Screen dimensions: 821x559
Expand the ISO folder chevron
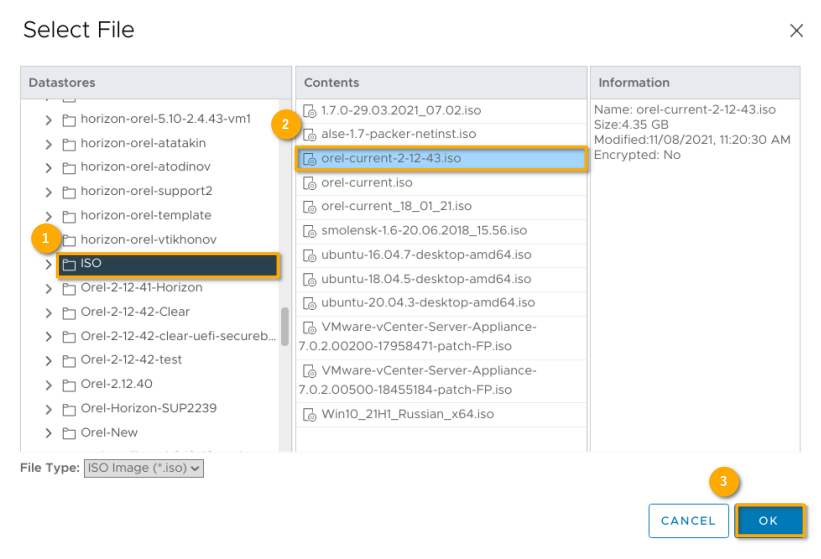pos(48,265)
